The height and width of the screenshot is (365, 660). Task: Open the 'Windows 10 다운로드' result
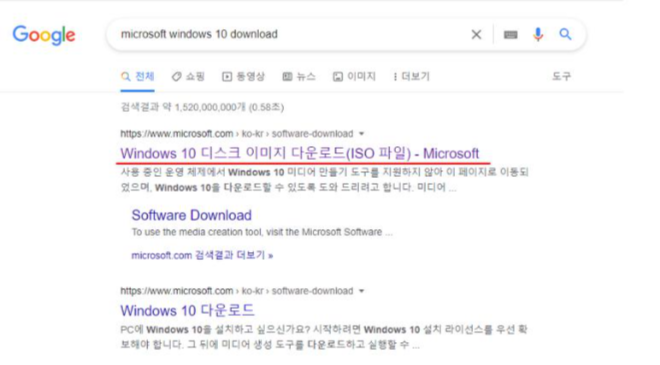click(x=187, y=311)
